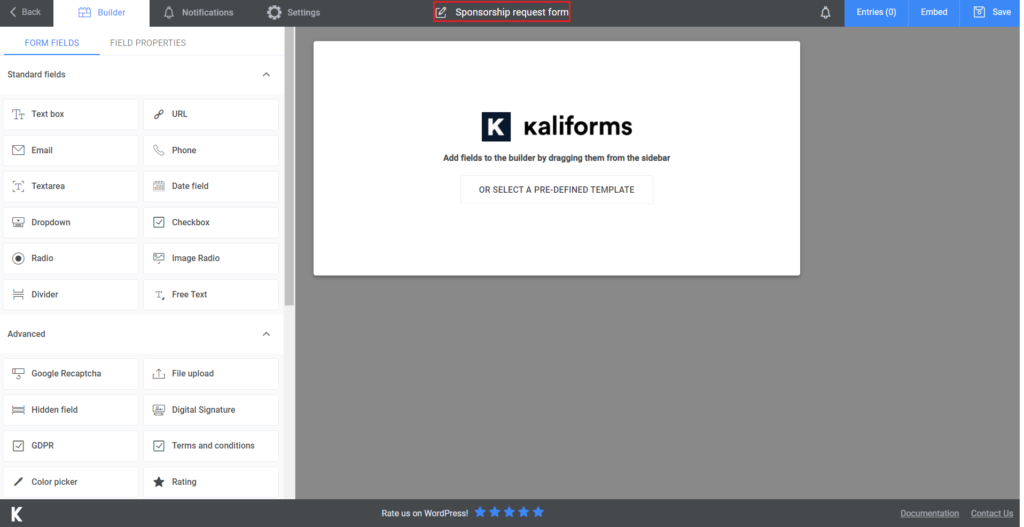Edit the Sponsorship request form title
The image size is (1024, 527).
511,12
